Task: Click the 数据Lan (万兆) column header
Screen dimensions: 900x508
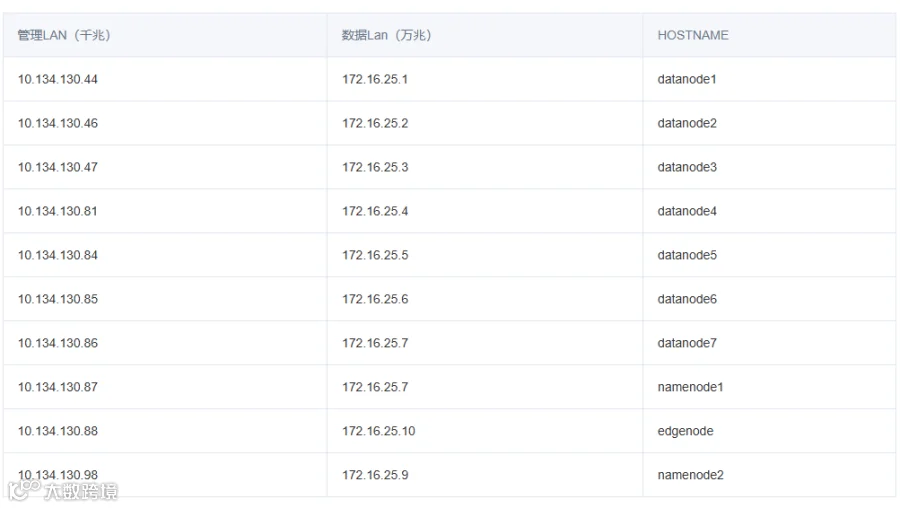Action: pos(485,35)
